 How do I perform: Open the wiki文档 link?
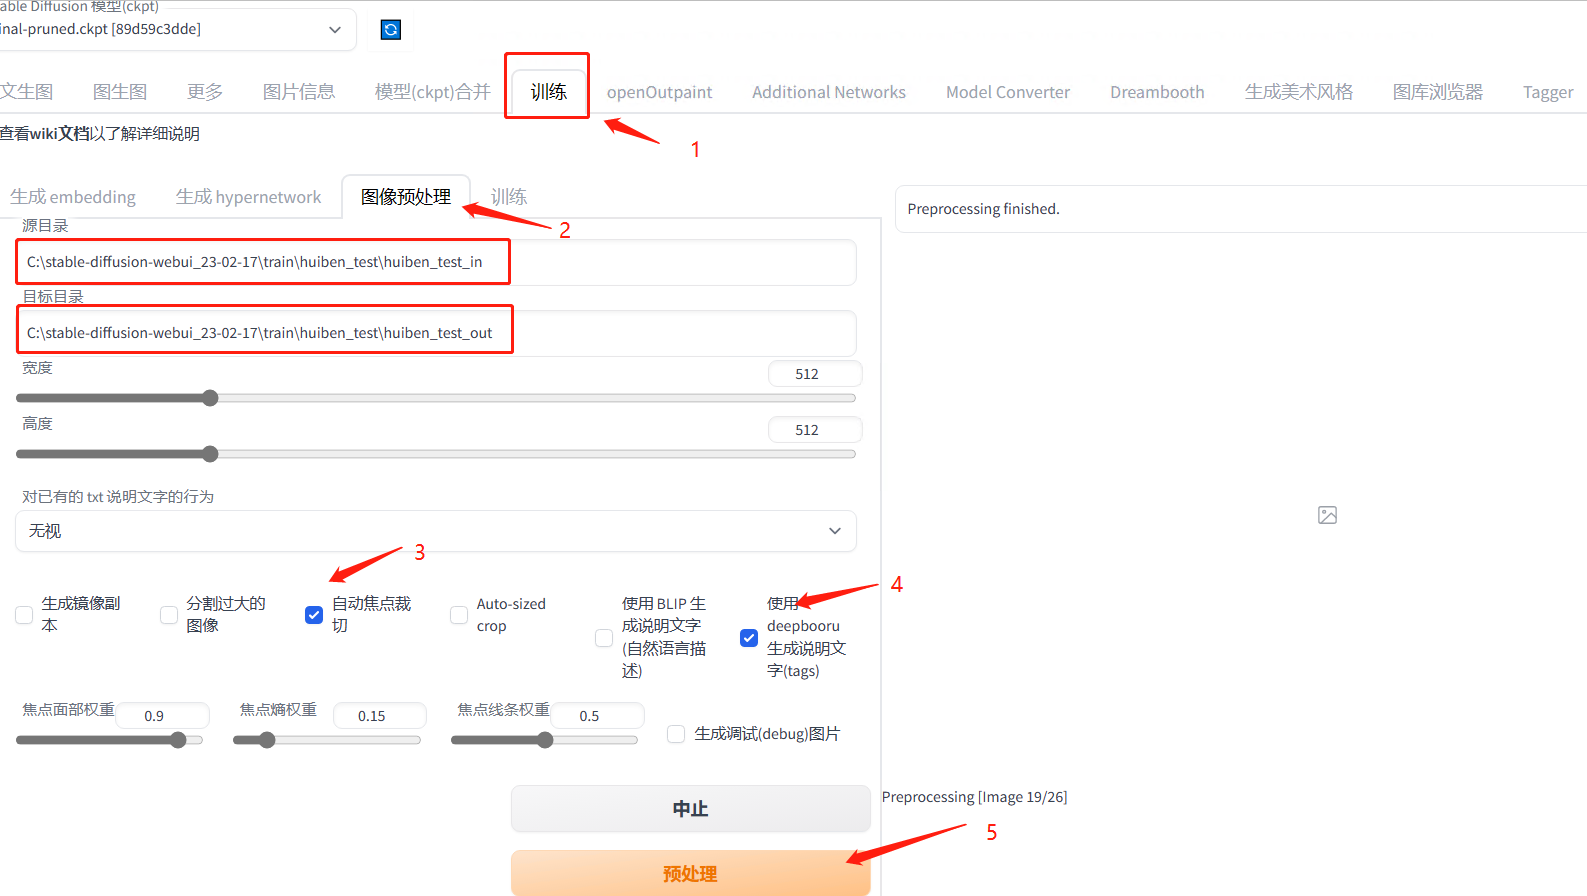click(59, 134)
